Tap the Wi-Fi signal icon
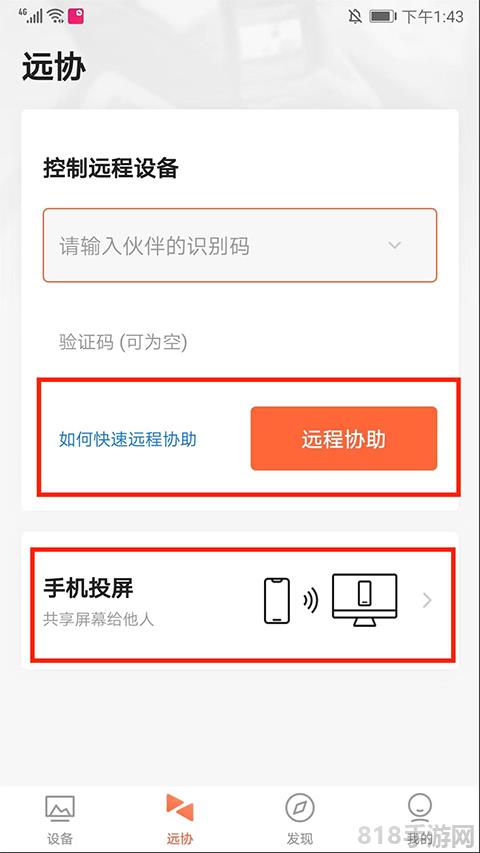 coord(56,16)
